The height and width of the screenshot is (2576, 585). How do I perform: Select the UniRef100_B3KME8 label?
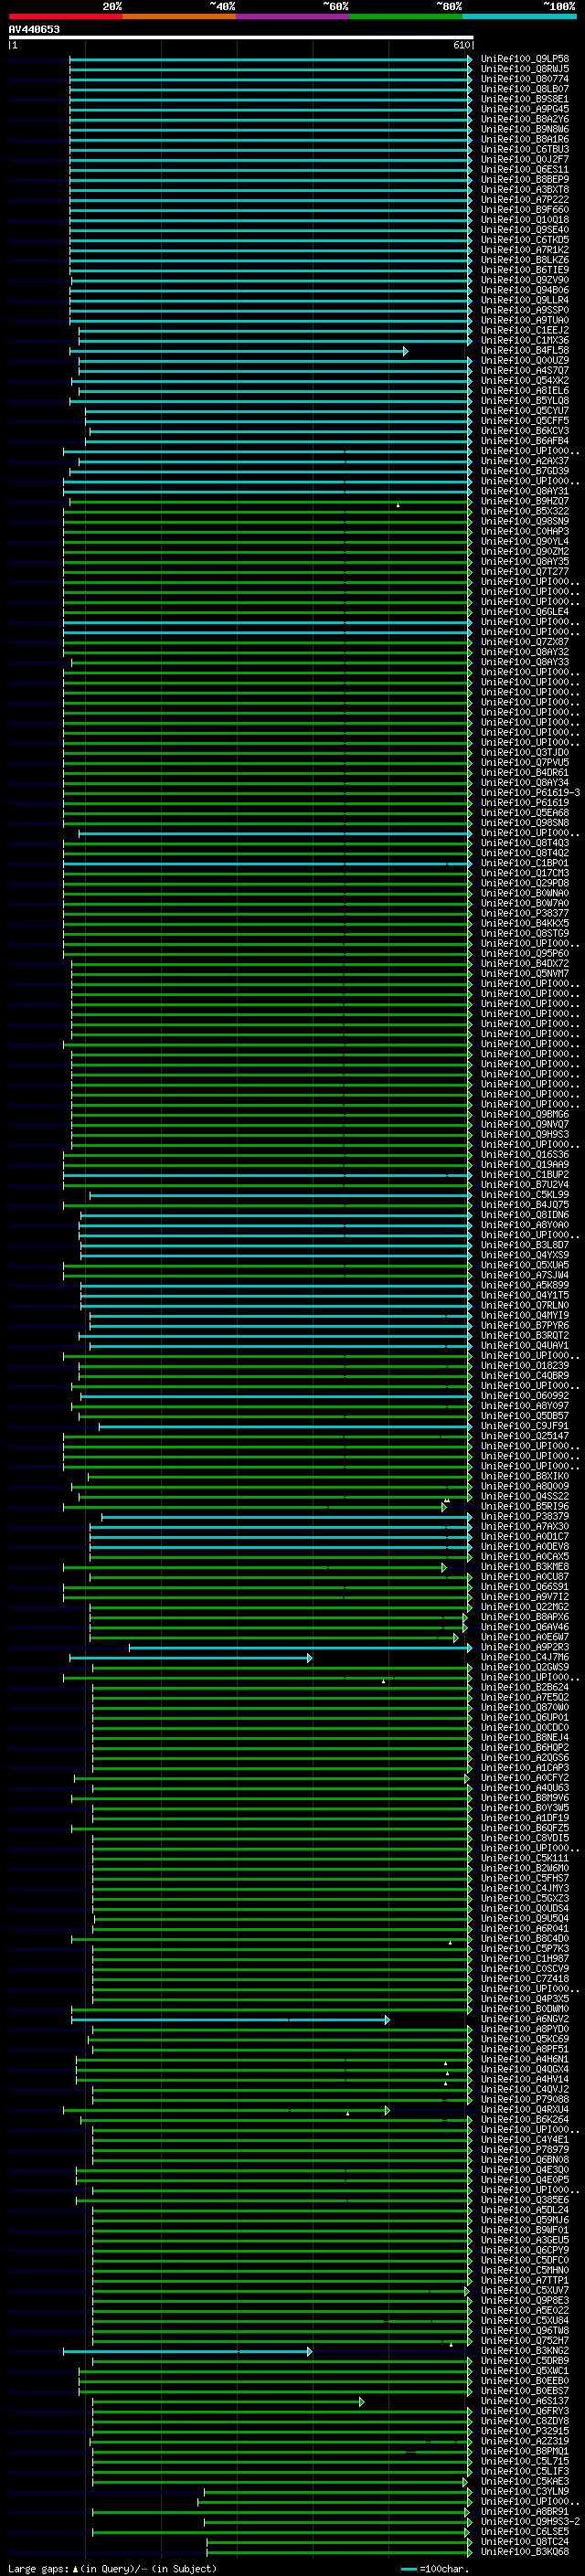click(x=525, y=1567)
